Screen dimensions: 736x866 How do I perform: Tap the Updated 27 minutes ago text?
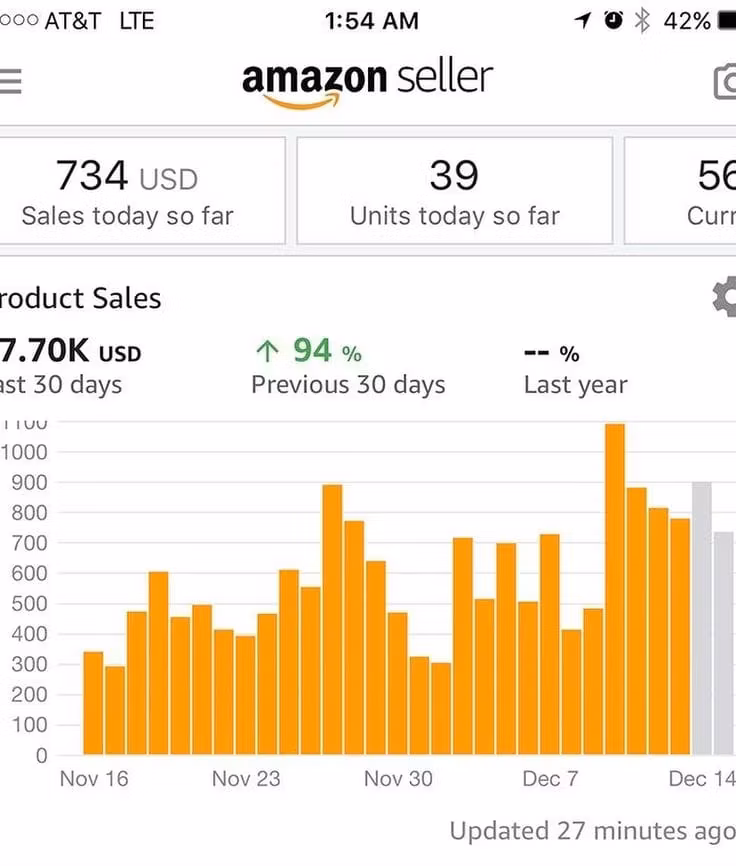(x=592, y=830)
